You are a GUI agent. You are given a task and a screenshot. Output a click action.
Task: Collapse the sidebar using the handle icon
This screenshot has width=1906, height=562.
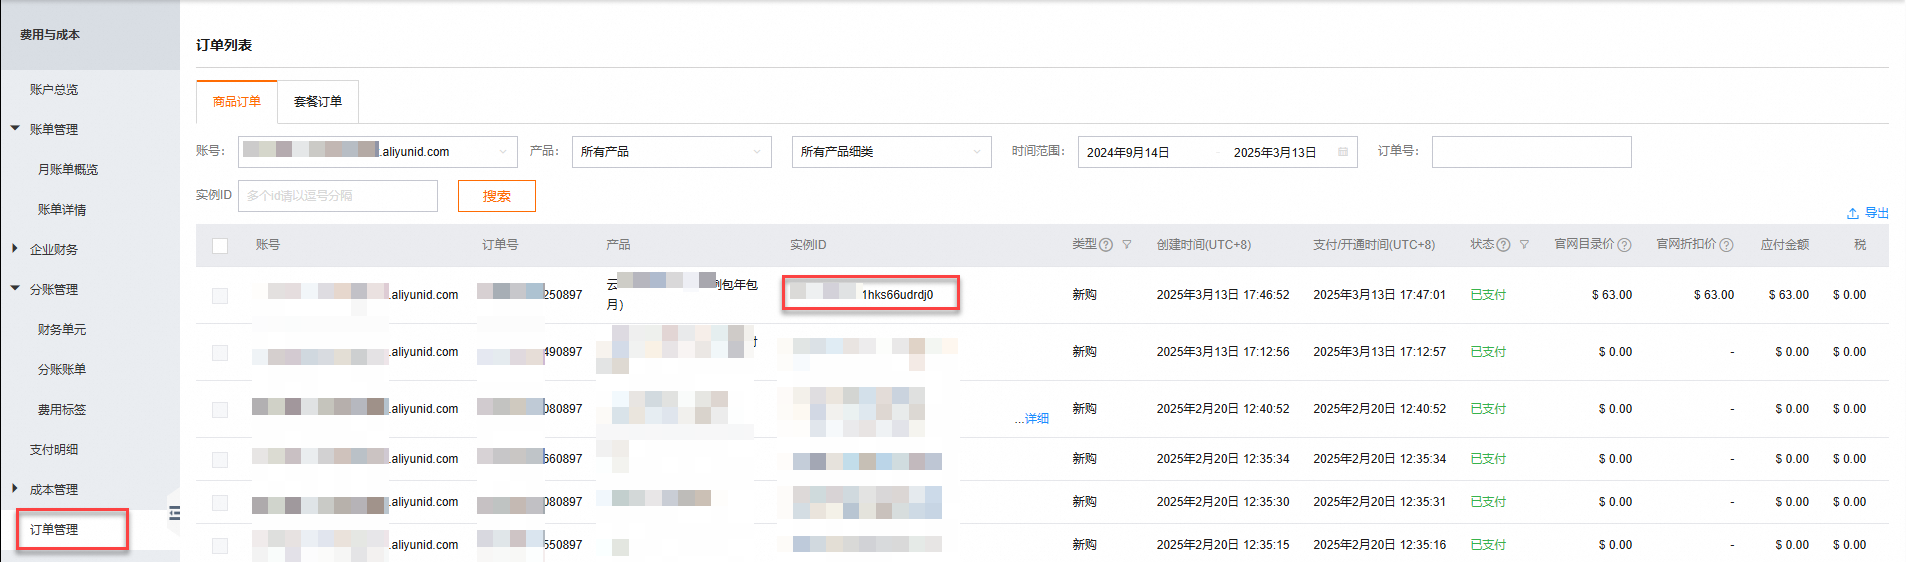coord(174,513)
